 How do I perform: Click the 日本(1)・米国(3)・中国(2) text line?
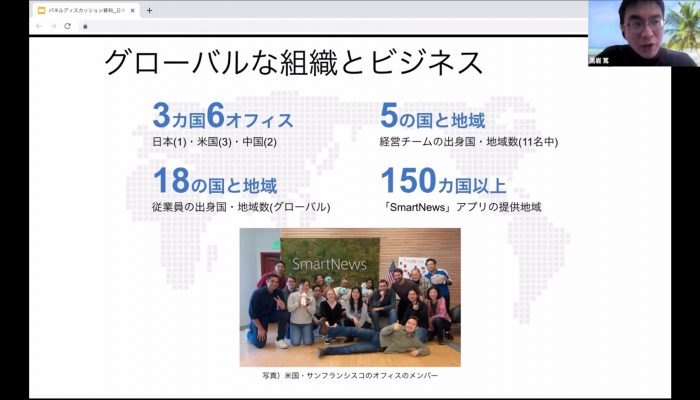click(x=215, y=142)
